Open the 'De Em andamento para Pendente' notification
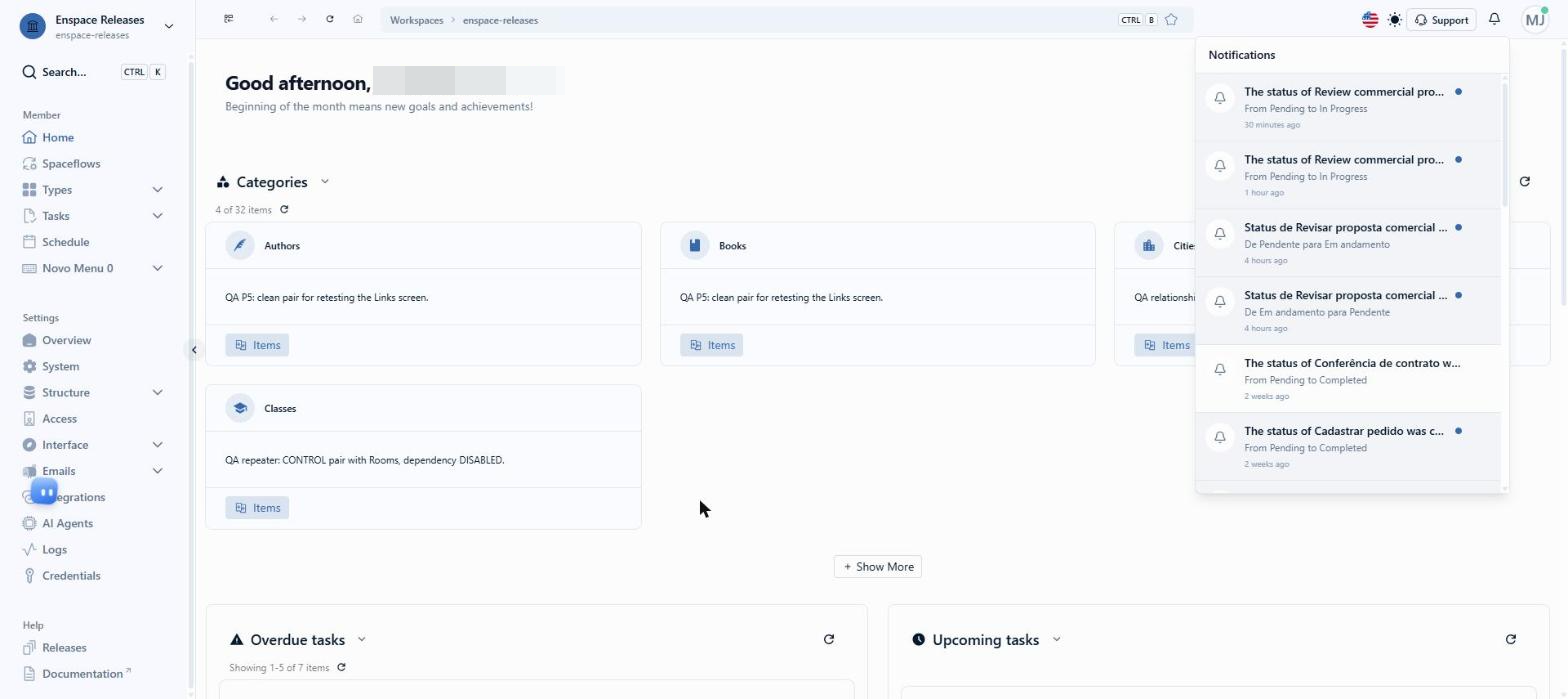 tap(1348, 311)
